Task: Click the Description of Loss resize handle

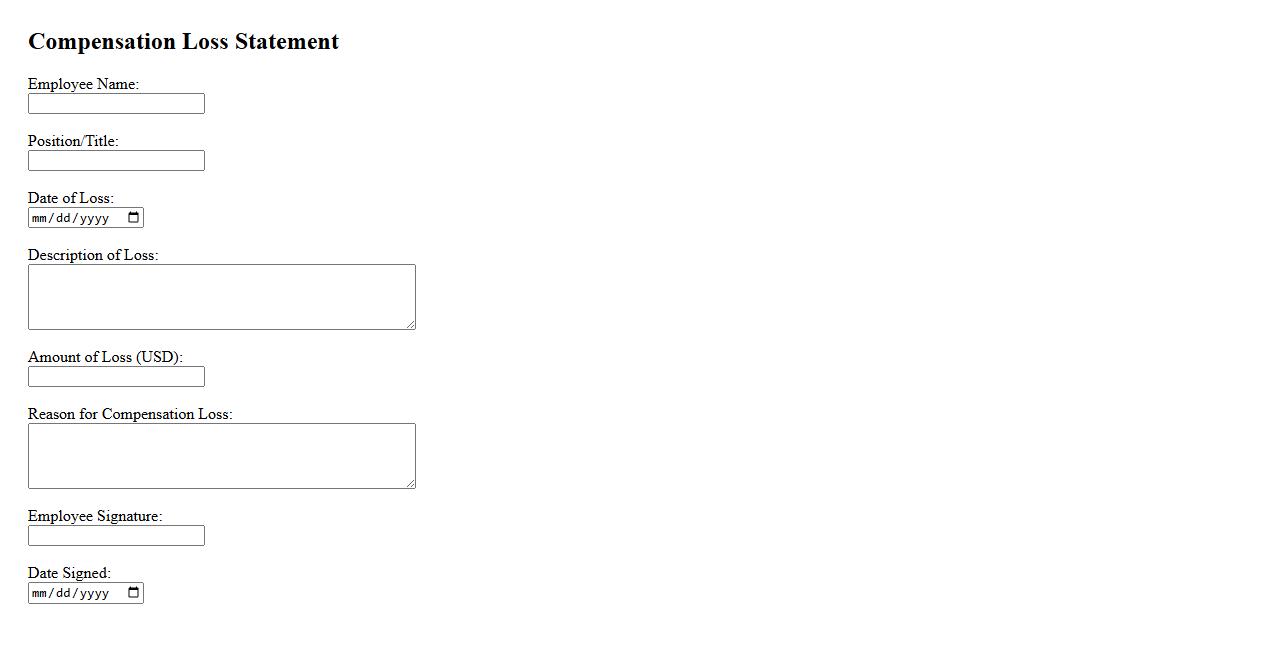Action: pyautogui.click(x=410, y=324)
